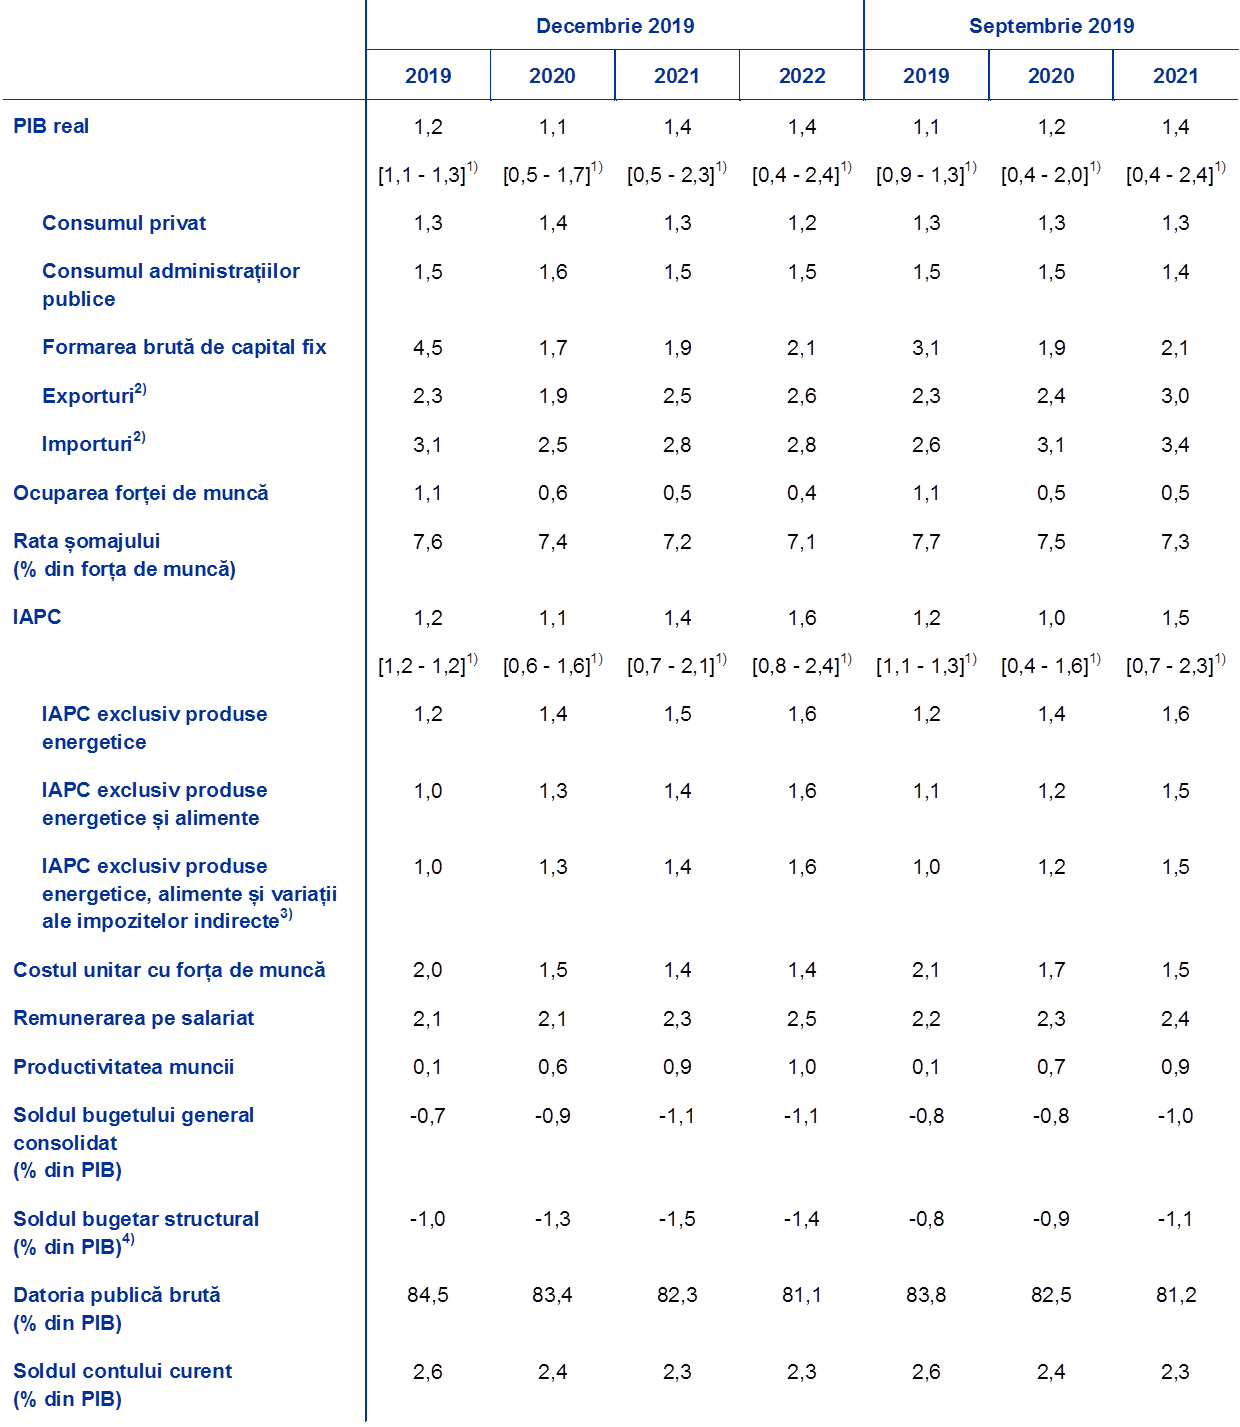Click the PIB real row label
Image resolution: width=1240 pixels, height=1427 pixels.
pos(51,126)
